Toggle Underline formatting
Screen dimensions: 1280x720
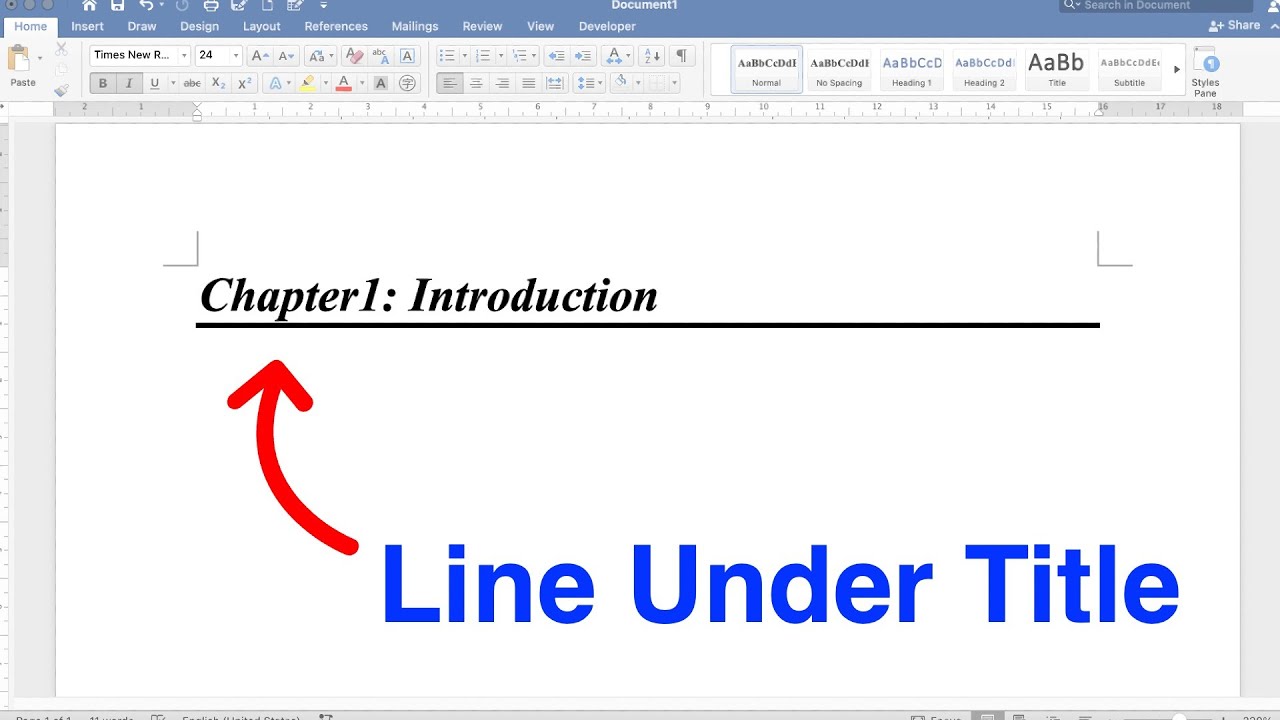click(x=154, y=83)
